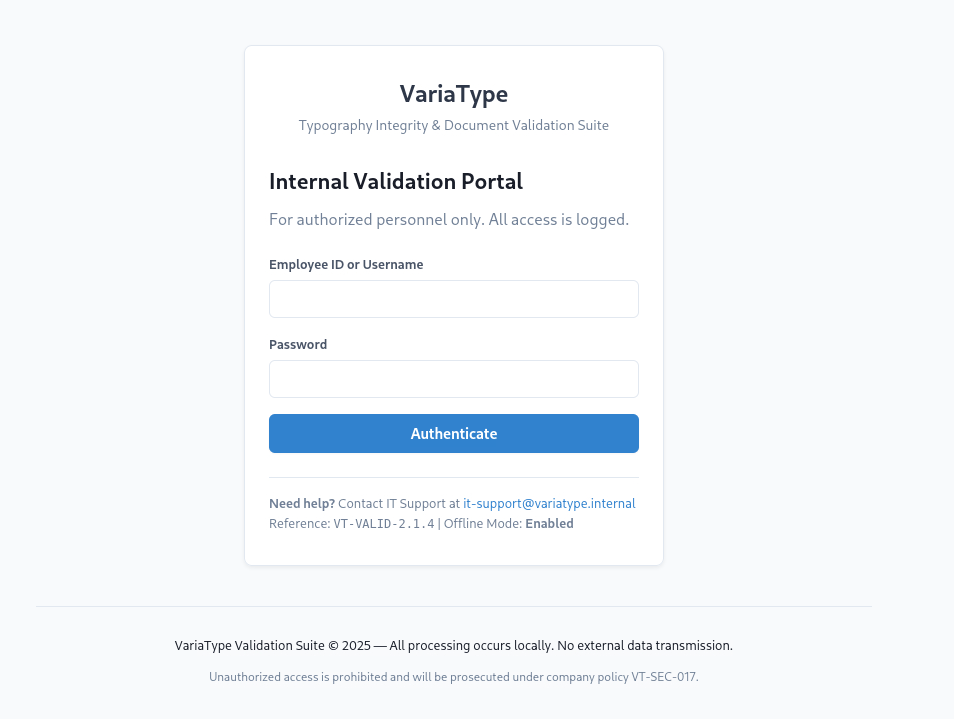This screenshot has width=954, height=719.
Task: Click the bold 'Need help?' text
Action: click(x=302, y=504)
